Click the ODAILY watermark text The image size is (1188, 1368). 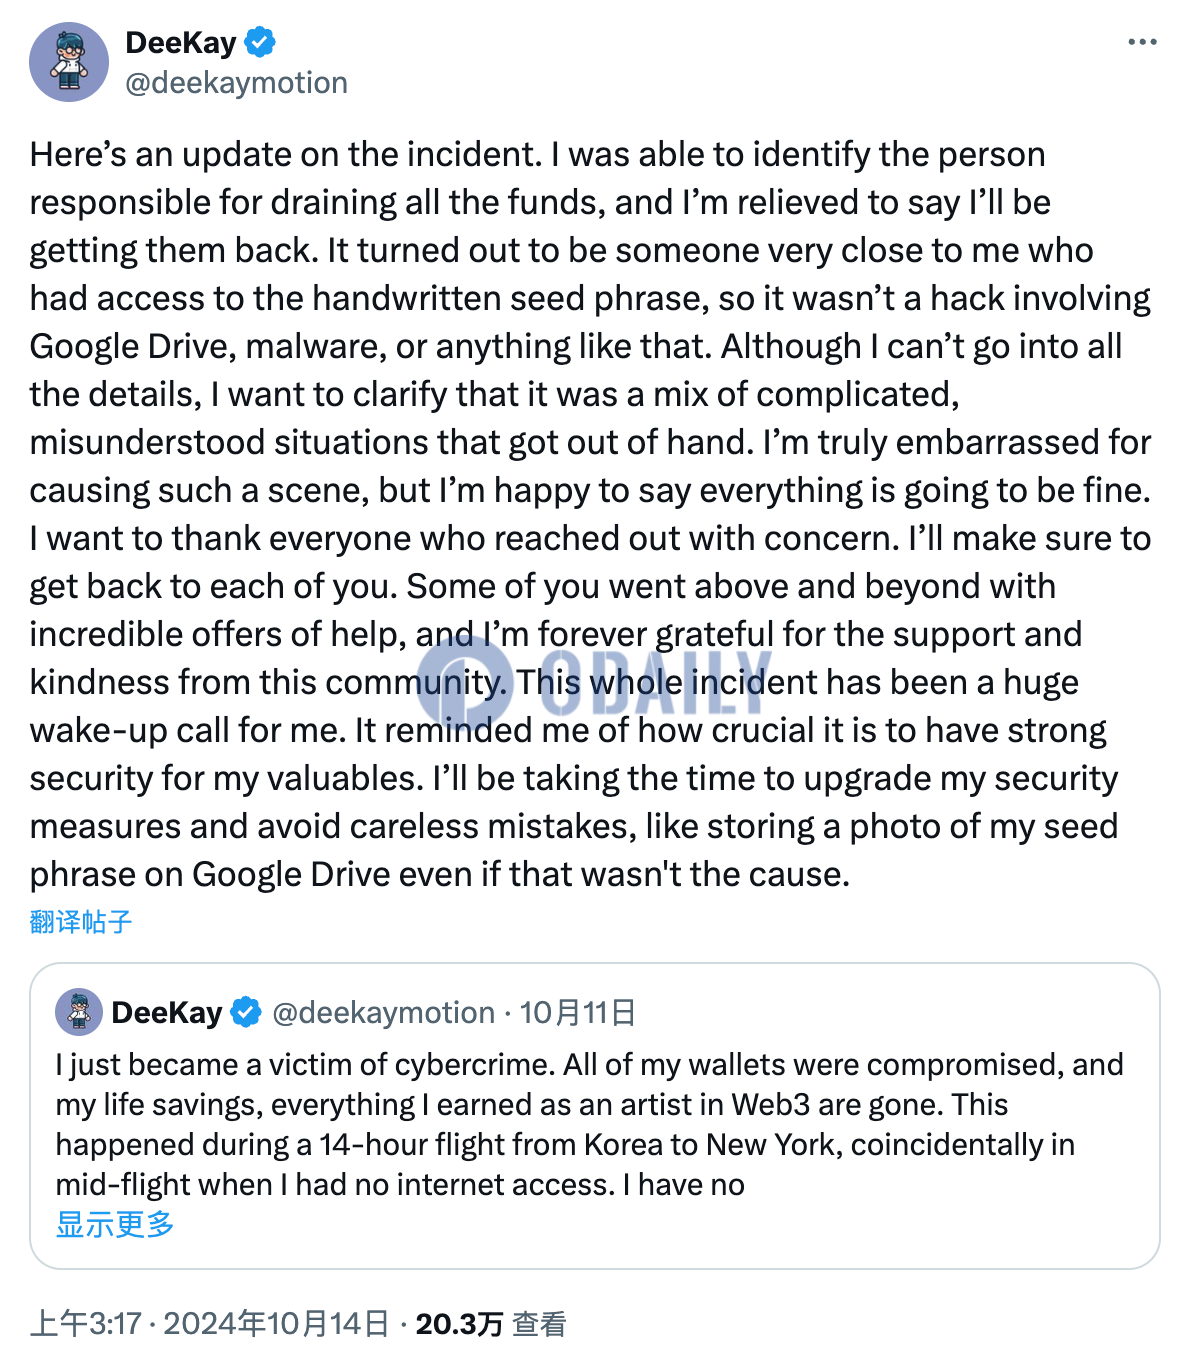click(655, 683)
